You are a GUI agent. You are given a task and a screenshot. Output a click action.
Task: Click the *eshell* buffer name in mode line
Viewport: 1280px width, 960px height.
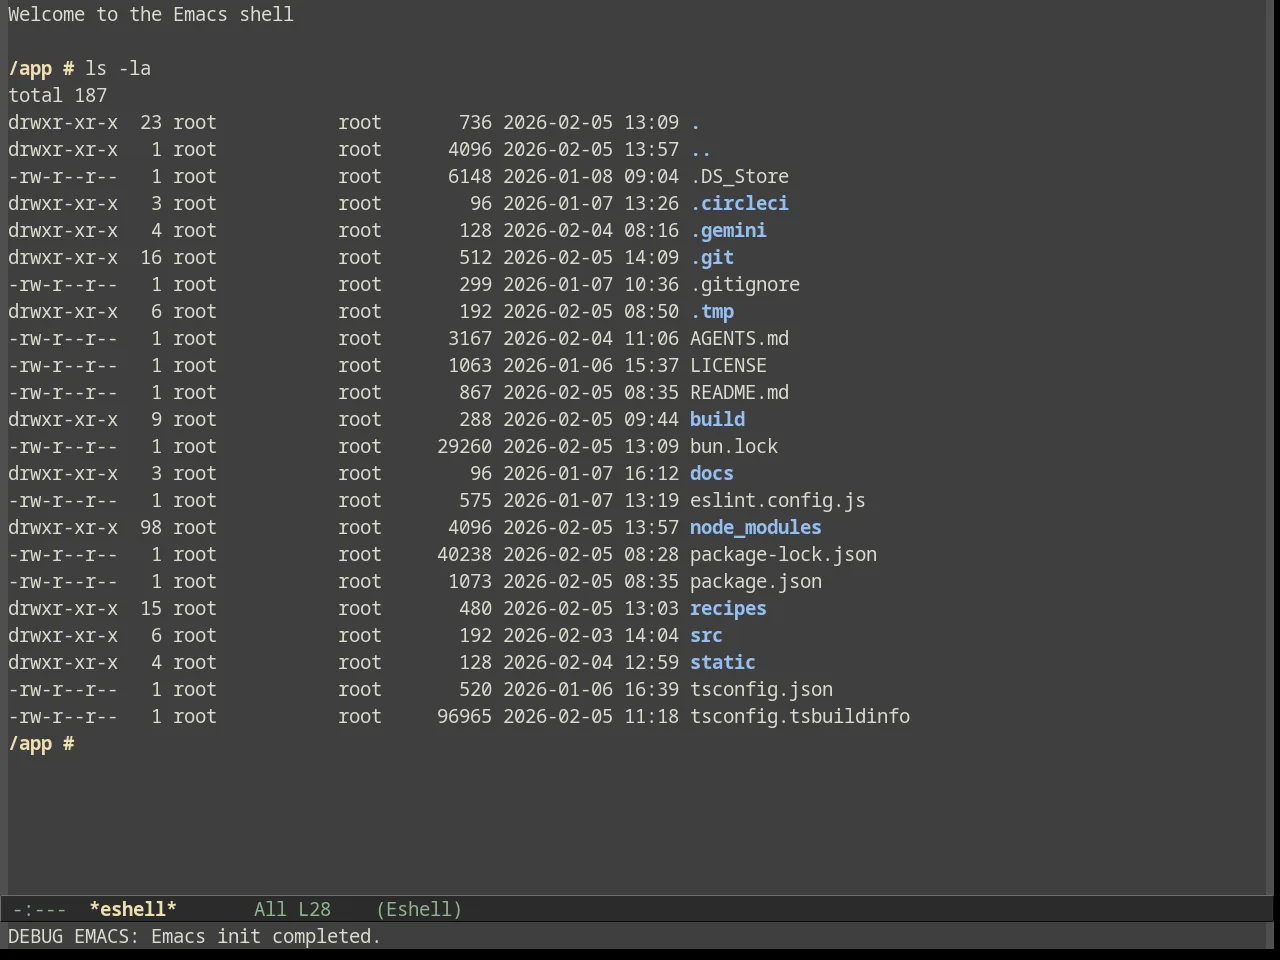133,909
